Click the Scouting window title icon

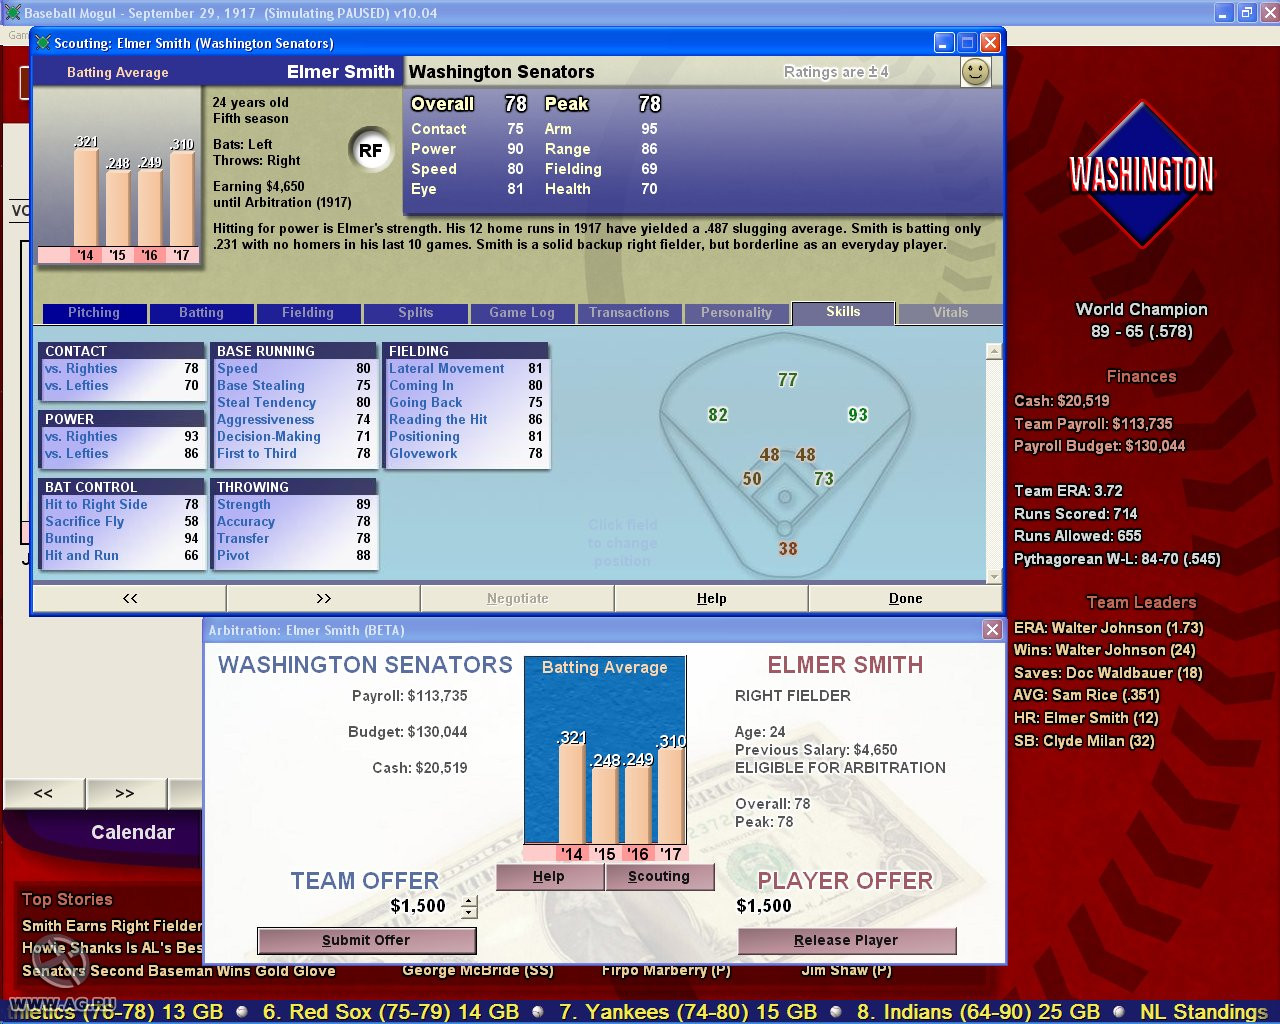click(x=43, y=43)
